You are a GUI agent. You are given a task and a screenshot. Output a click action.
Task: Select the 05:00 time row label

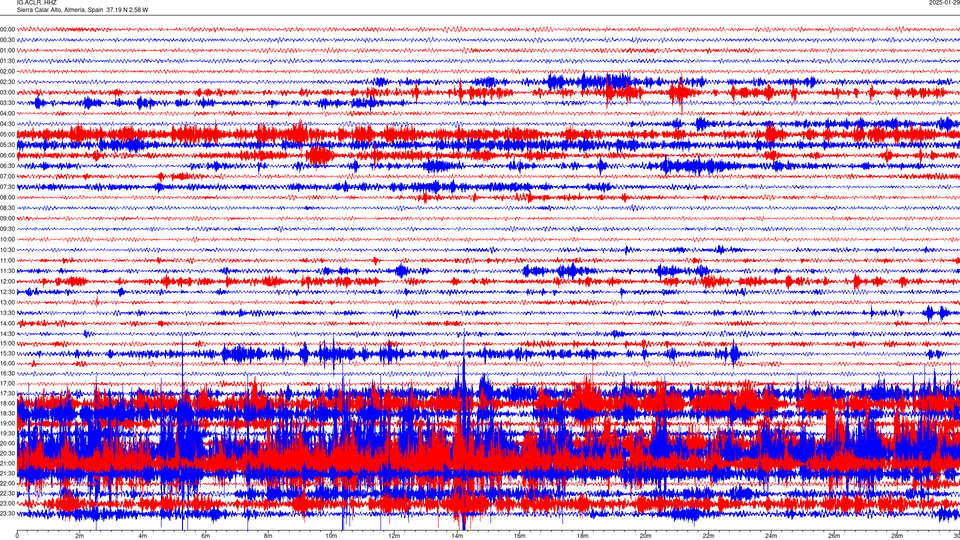click(x=7, y=134)
